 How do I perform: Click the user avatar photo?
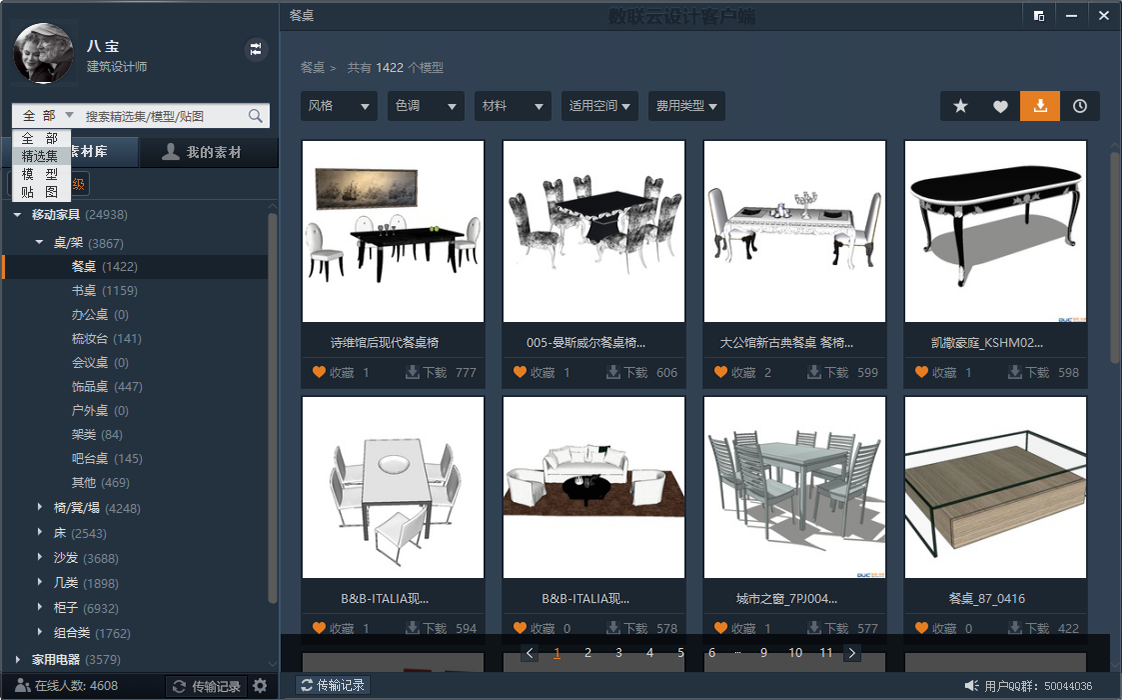point(44,53)
